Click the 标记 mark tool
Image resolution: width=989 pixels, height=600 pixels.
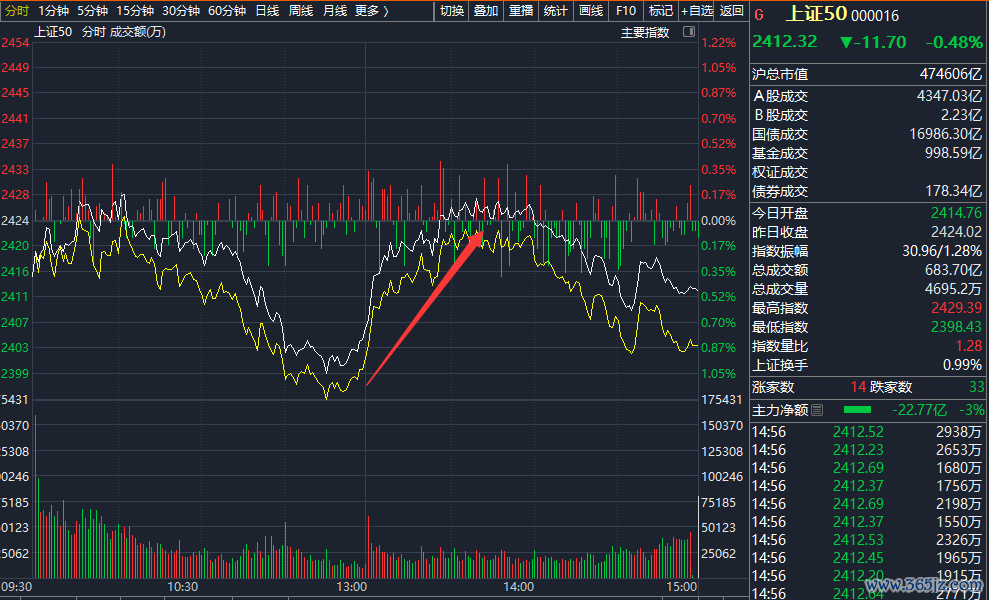660,11
